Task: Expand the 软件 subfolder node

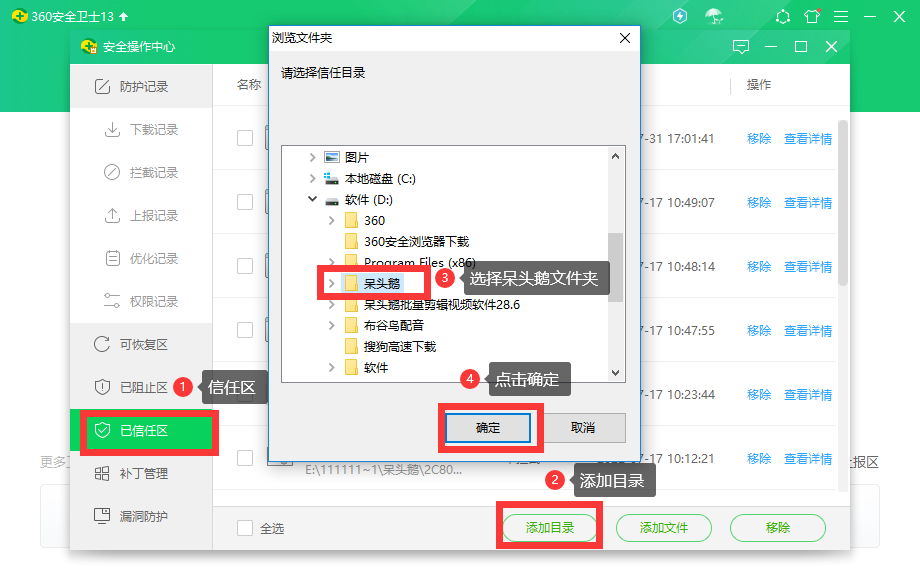Action: (332, 368)
